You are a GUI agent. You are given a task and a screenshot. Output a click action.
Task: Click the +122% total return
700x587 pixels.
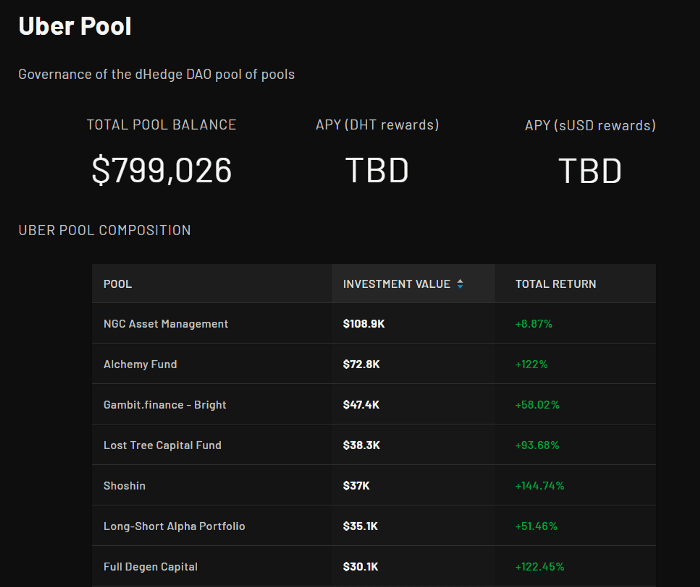point(531,364)
